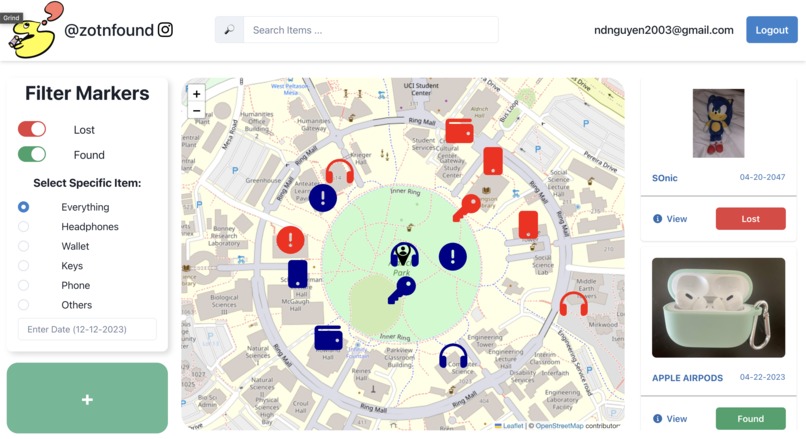Toggle the Found markers switch
Screen dimensions: 806x439
[x=32, y=154]
